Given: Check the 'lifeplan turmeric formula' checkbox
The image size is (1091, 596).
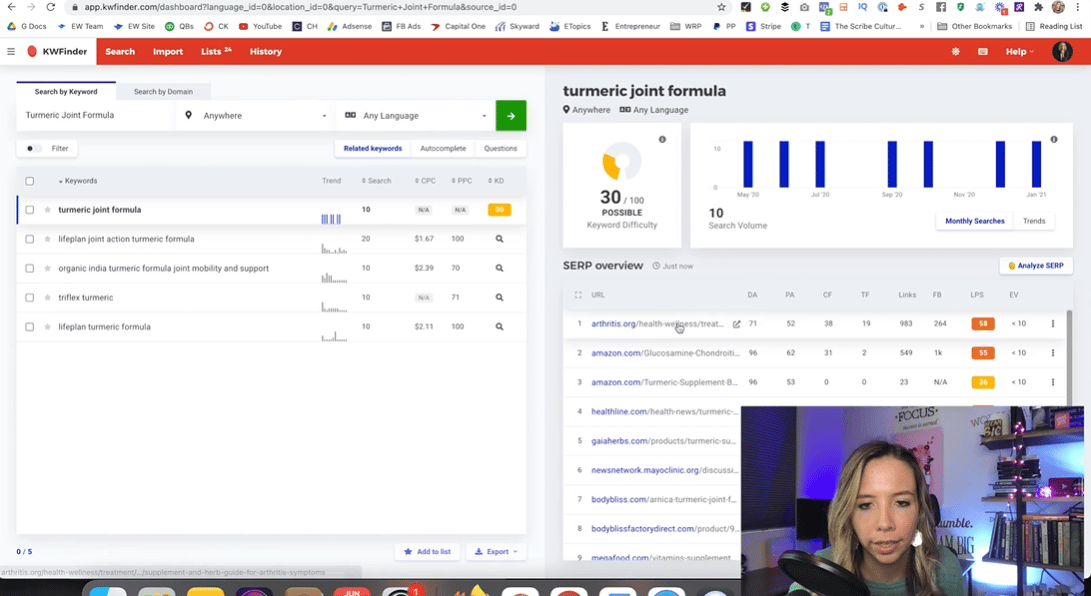Looking at the screenshot, I should (x=29, y=326).
